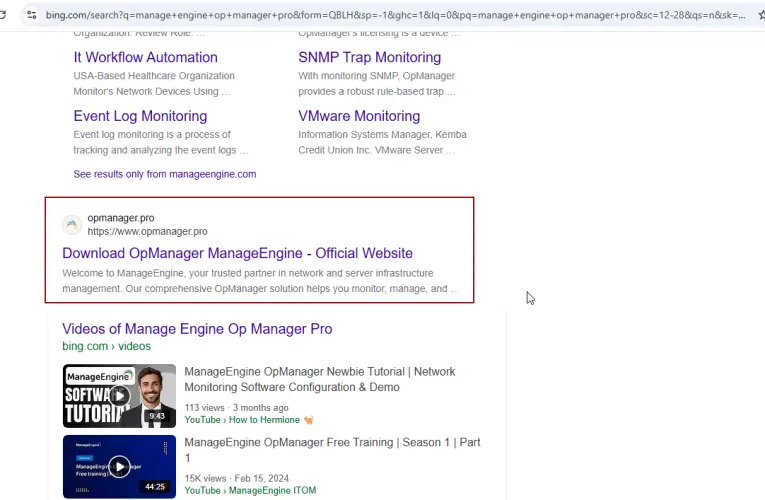Screen dimensions: 765x500
Task: Focus the browser address bar URL field
Action: (390, 15)
